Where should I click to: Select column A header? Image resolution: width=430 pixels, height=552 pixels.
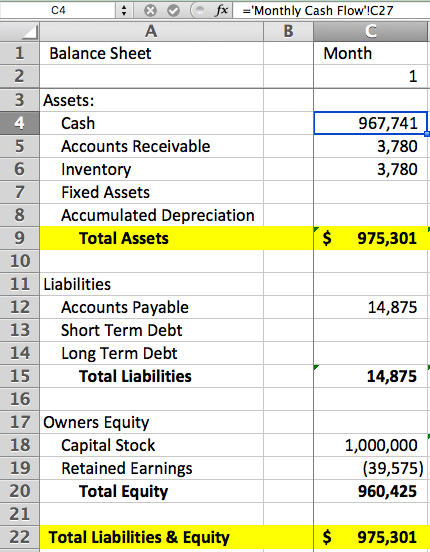151,32
